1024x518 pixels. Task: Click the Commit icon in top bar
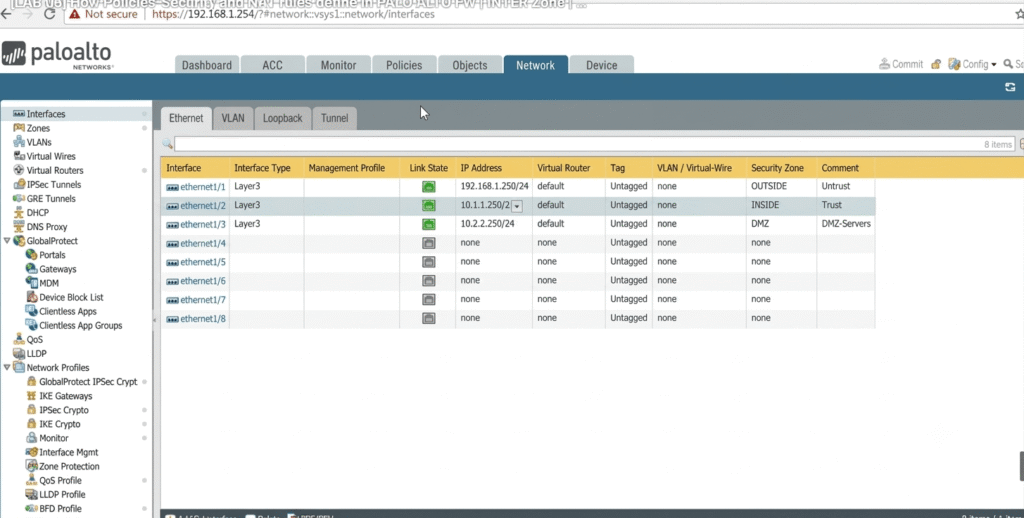point(884,63)
